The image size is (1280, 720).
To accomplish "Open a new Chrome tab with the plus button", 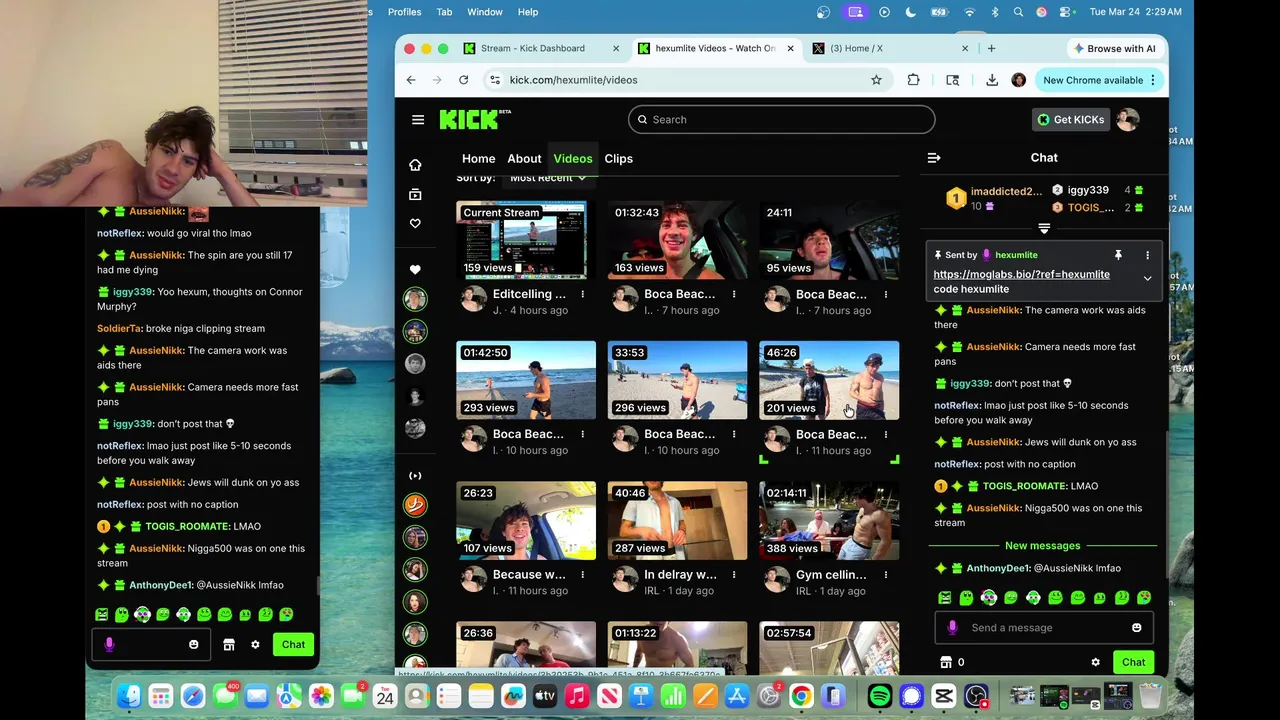I will click(x=991, y=48).
